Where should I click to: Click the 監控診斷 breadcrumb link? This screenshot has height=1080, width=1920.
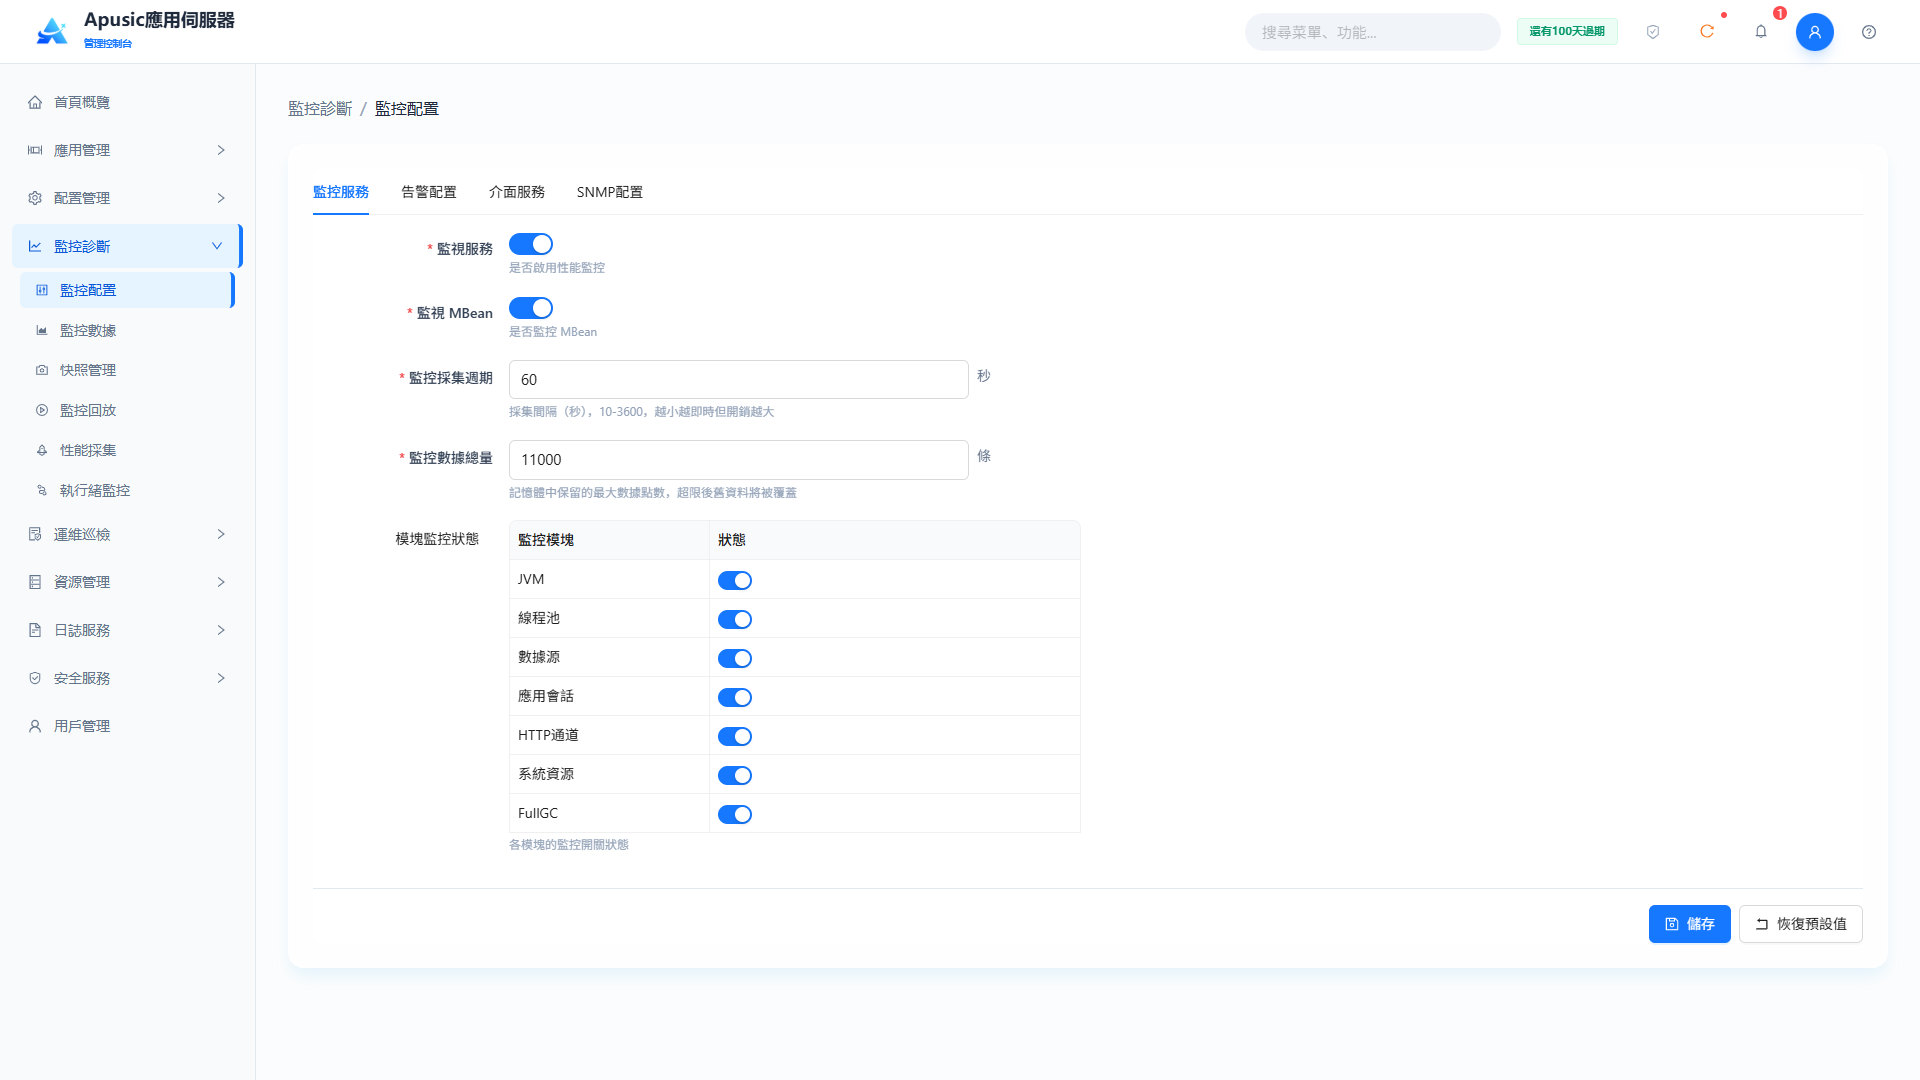click(320, 108)
